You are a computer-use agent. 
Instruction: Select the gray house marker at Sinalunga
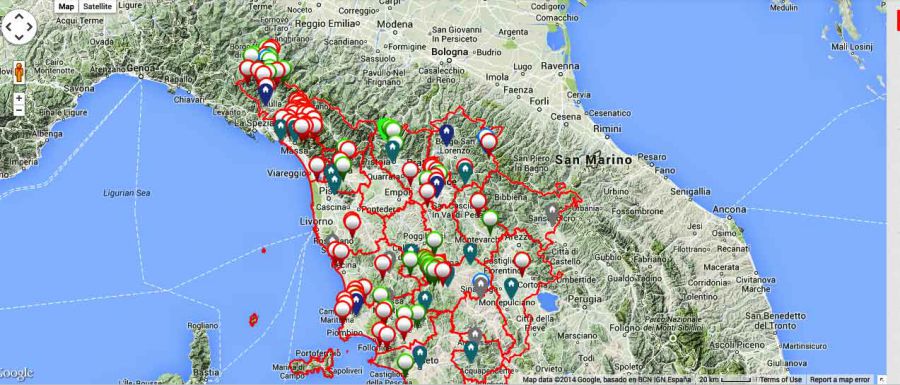[481, 287]
